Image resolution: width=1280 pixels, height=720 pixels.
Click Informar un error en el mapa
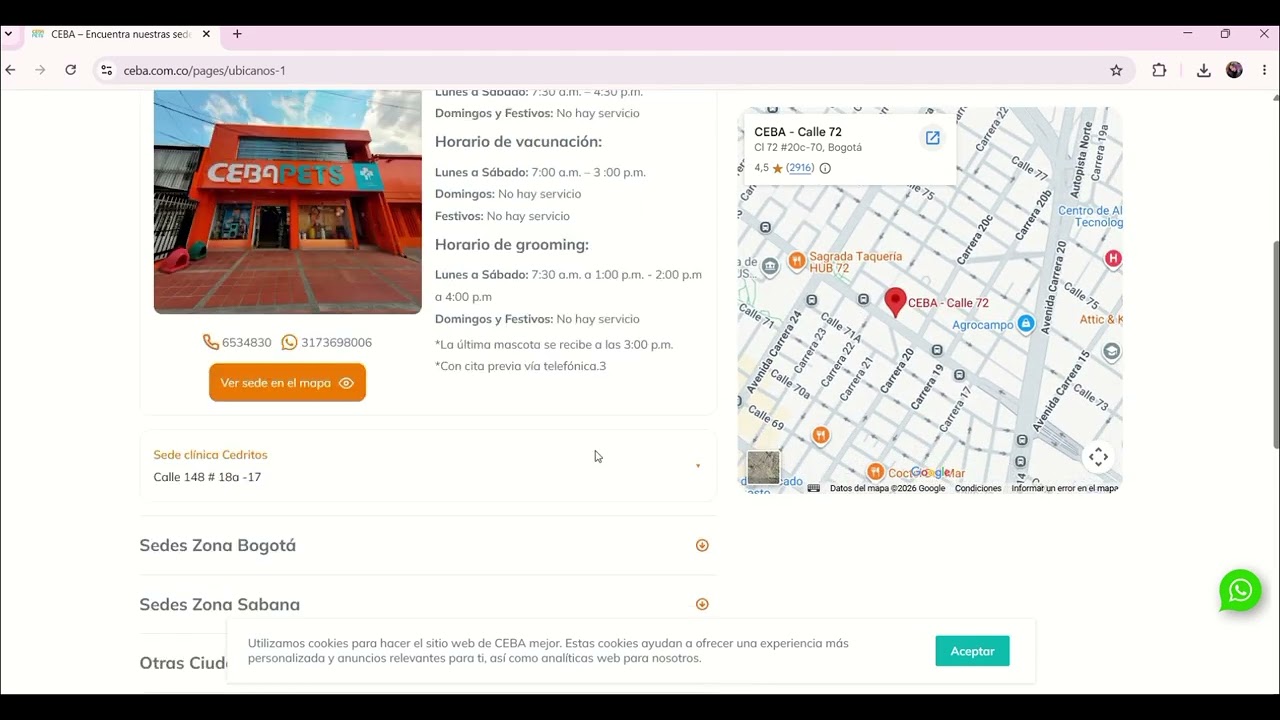tap(1065, 488)
